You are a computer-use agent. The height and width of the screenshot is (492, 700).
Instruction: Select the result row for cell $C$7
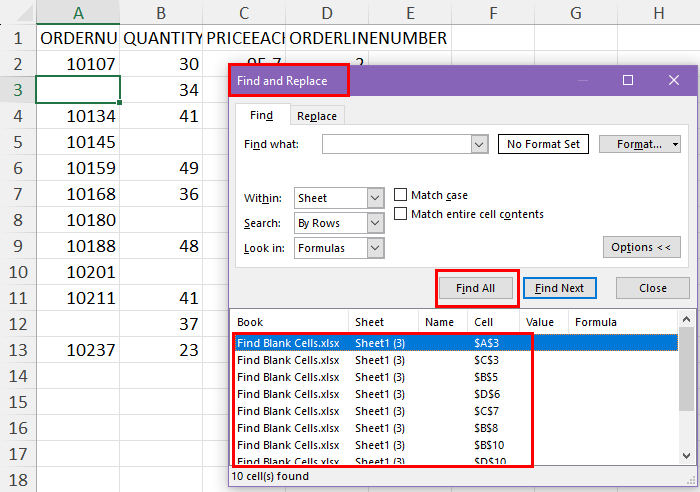(x=456, y=411)
